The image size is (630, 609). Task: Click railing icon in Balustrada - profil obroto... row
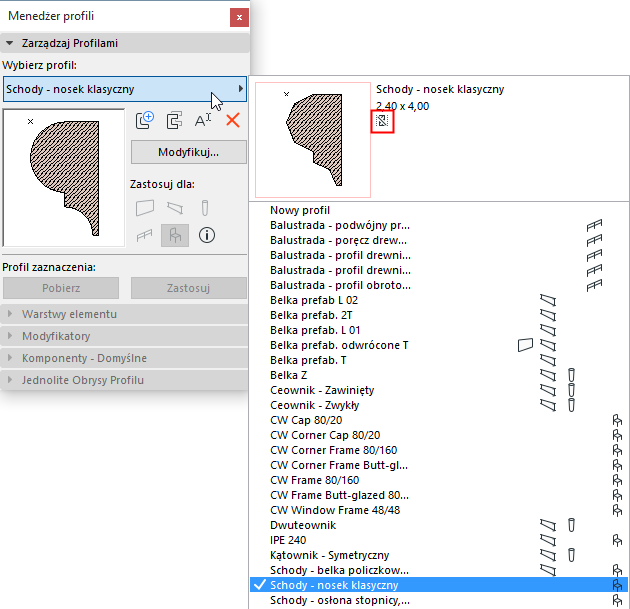pos(594,285)
